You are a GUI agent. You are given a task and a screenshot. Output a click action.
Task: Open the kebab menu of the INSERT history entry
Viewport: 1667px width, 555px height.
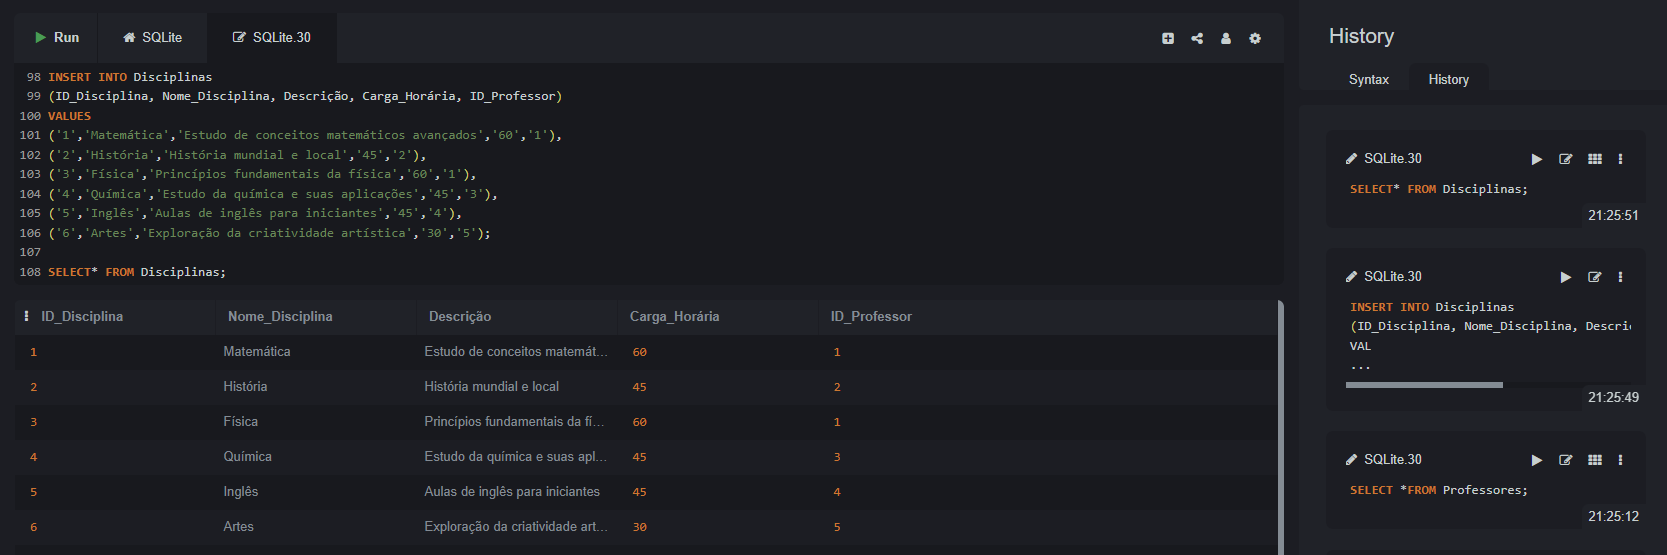pos(1621,277)
